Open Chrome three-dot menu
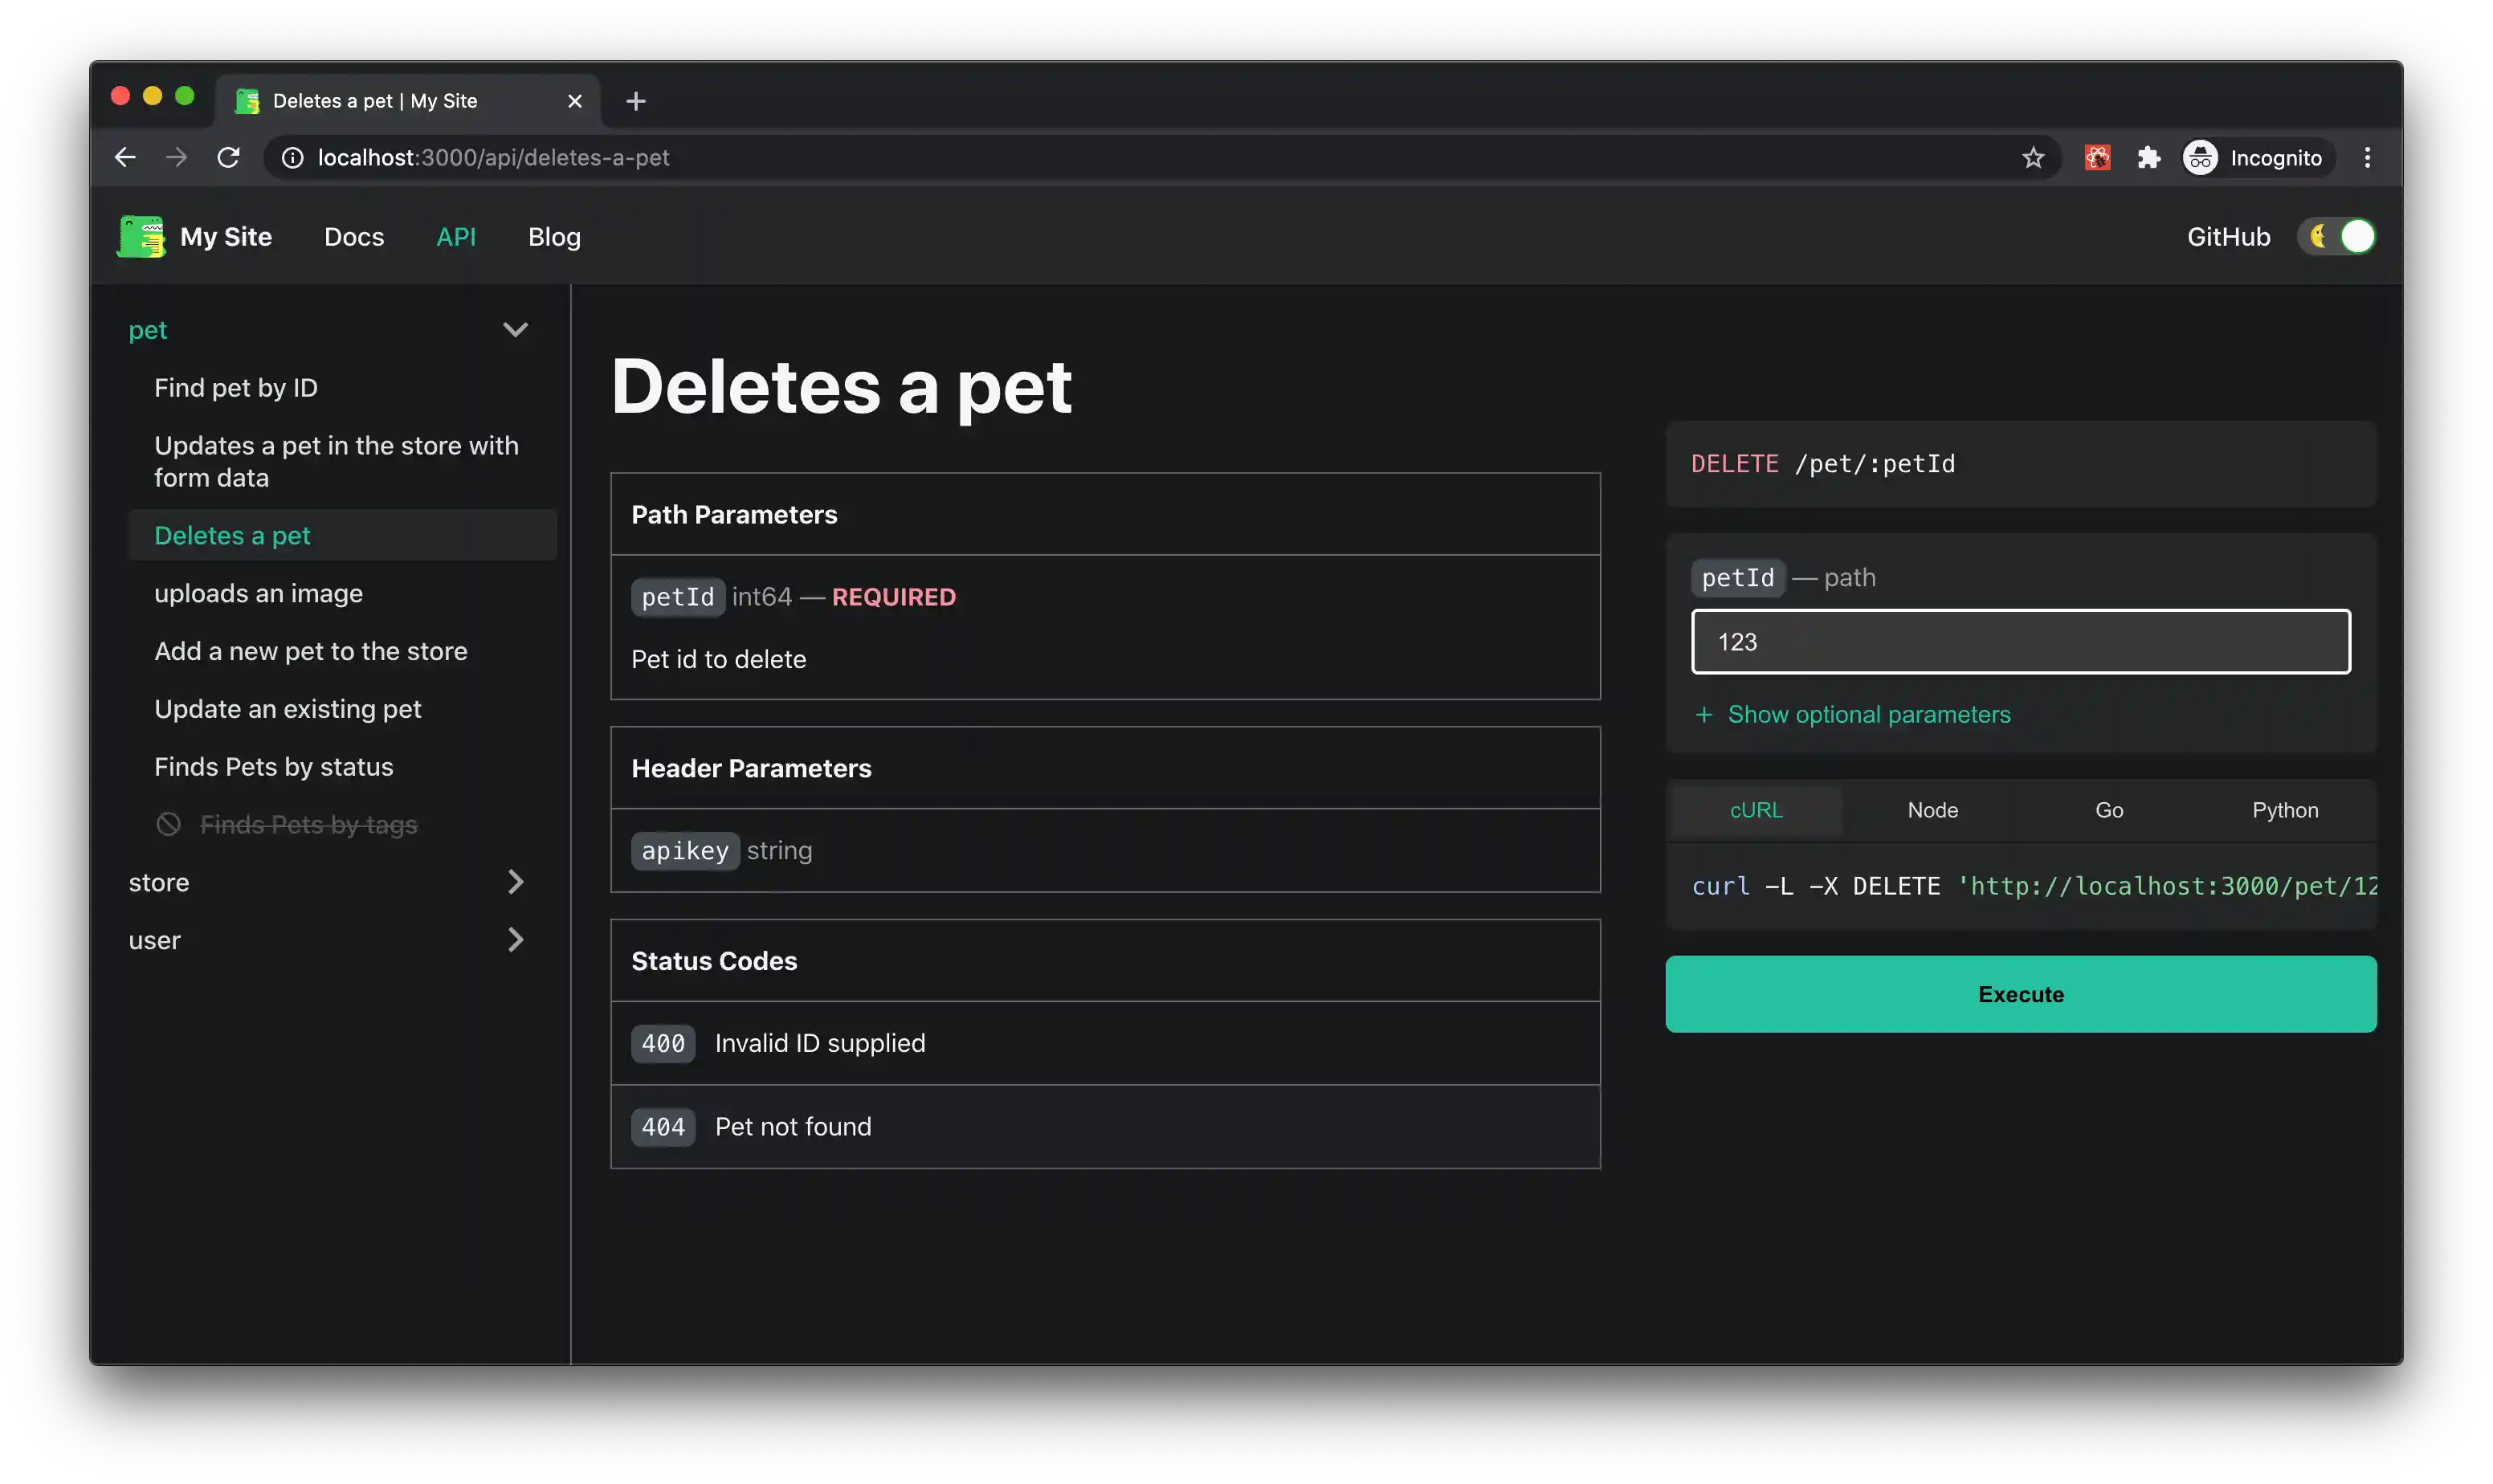2493x1484 pixels. point(2366,158)
